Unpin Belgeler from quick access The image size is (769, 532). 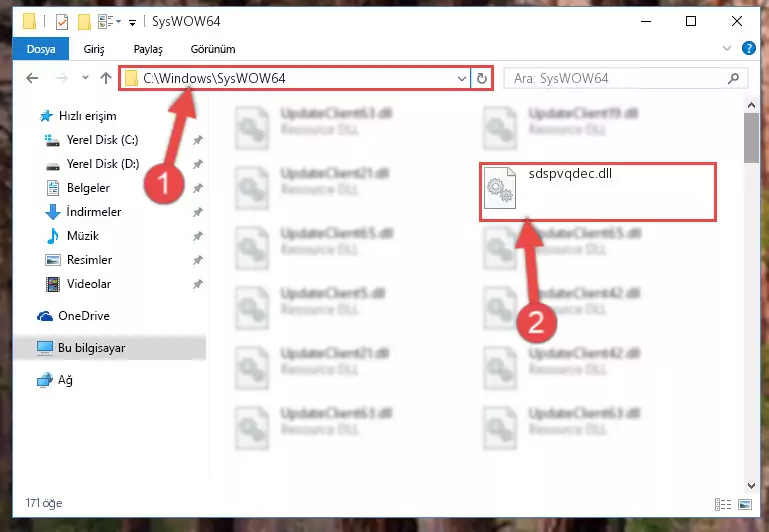[198, 188]
